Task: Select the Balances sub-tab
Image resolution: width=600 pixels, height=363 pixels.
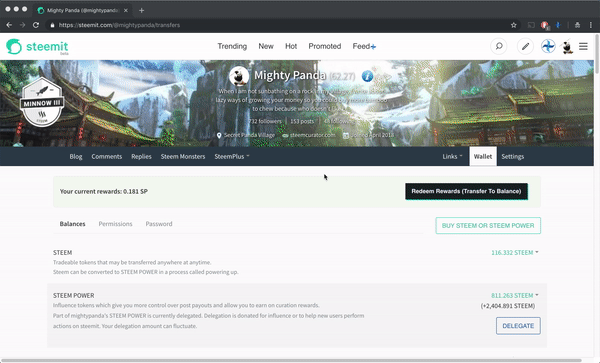Action: [72, 224]
